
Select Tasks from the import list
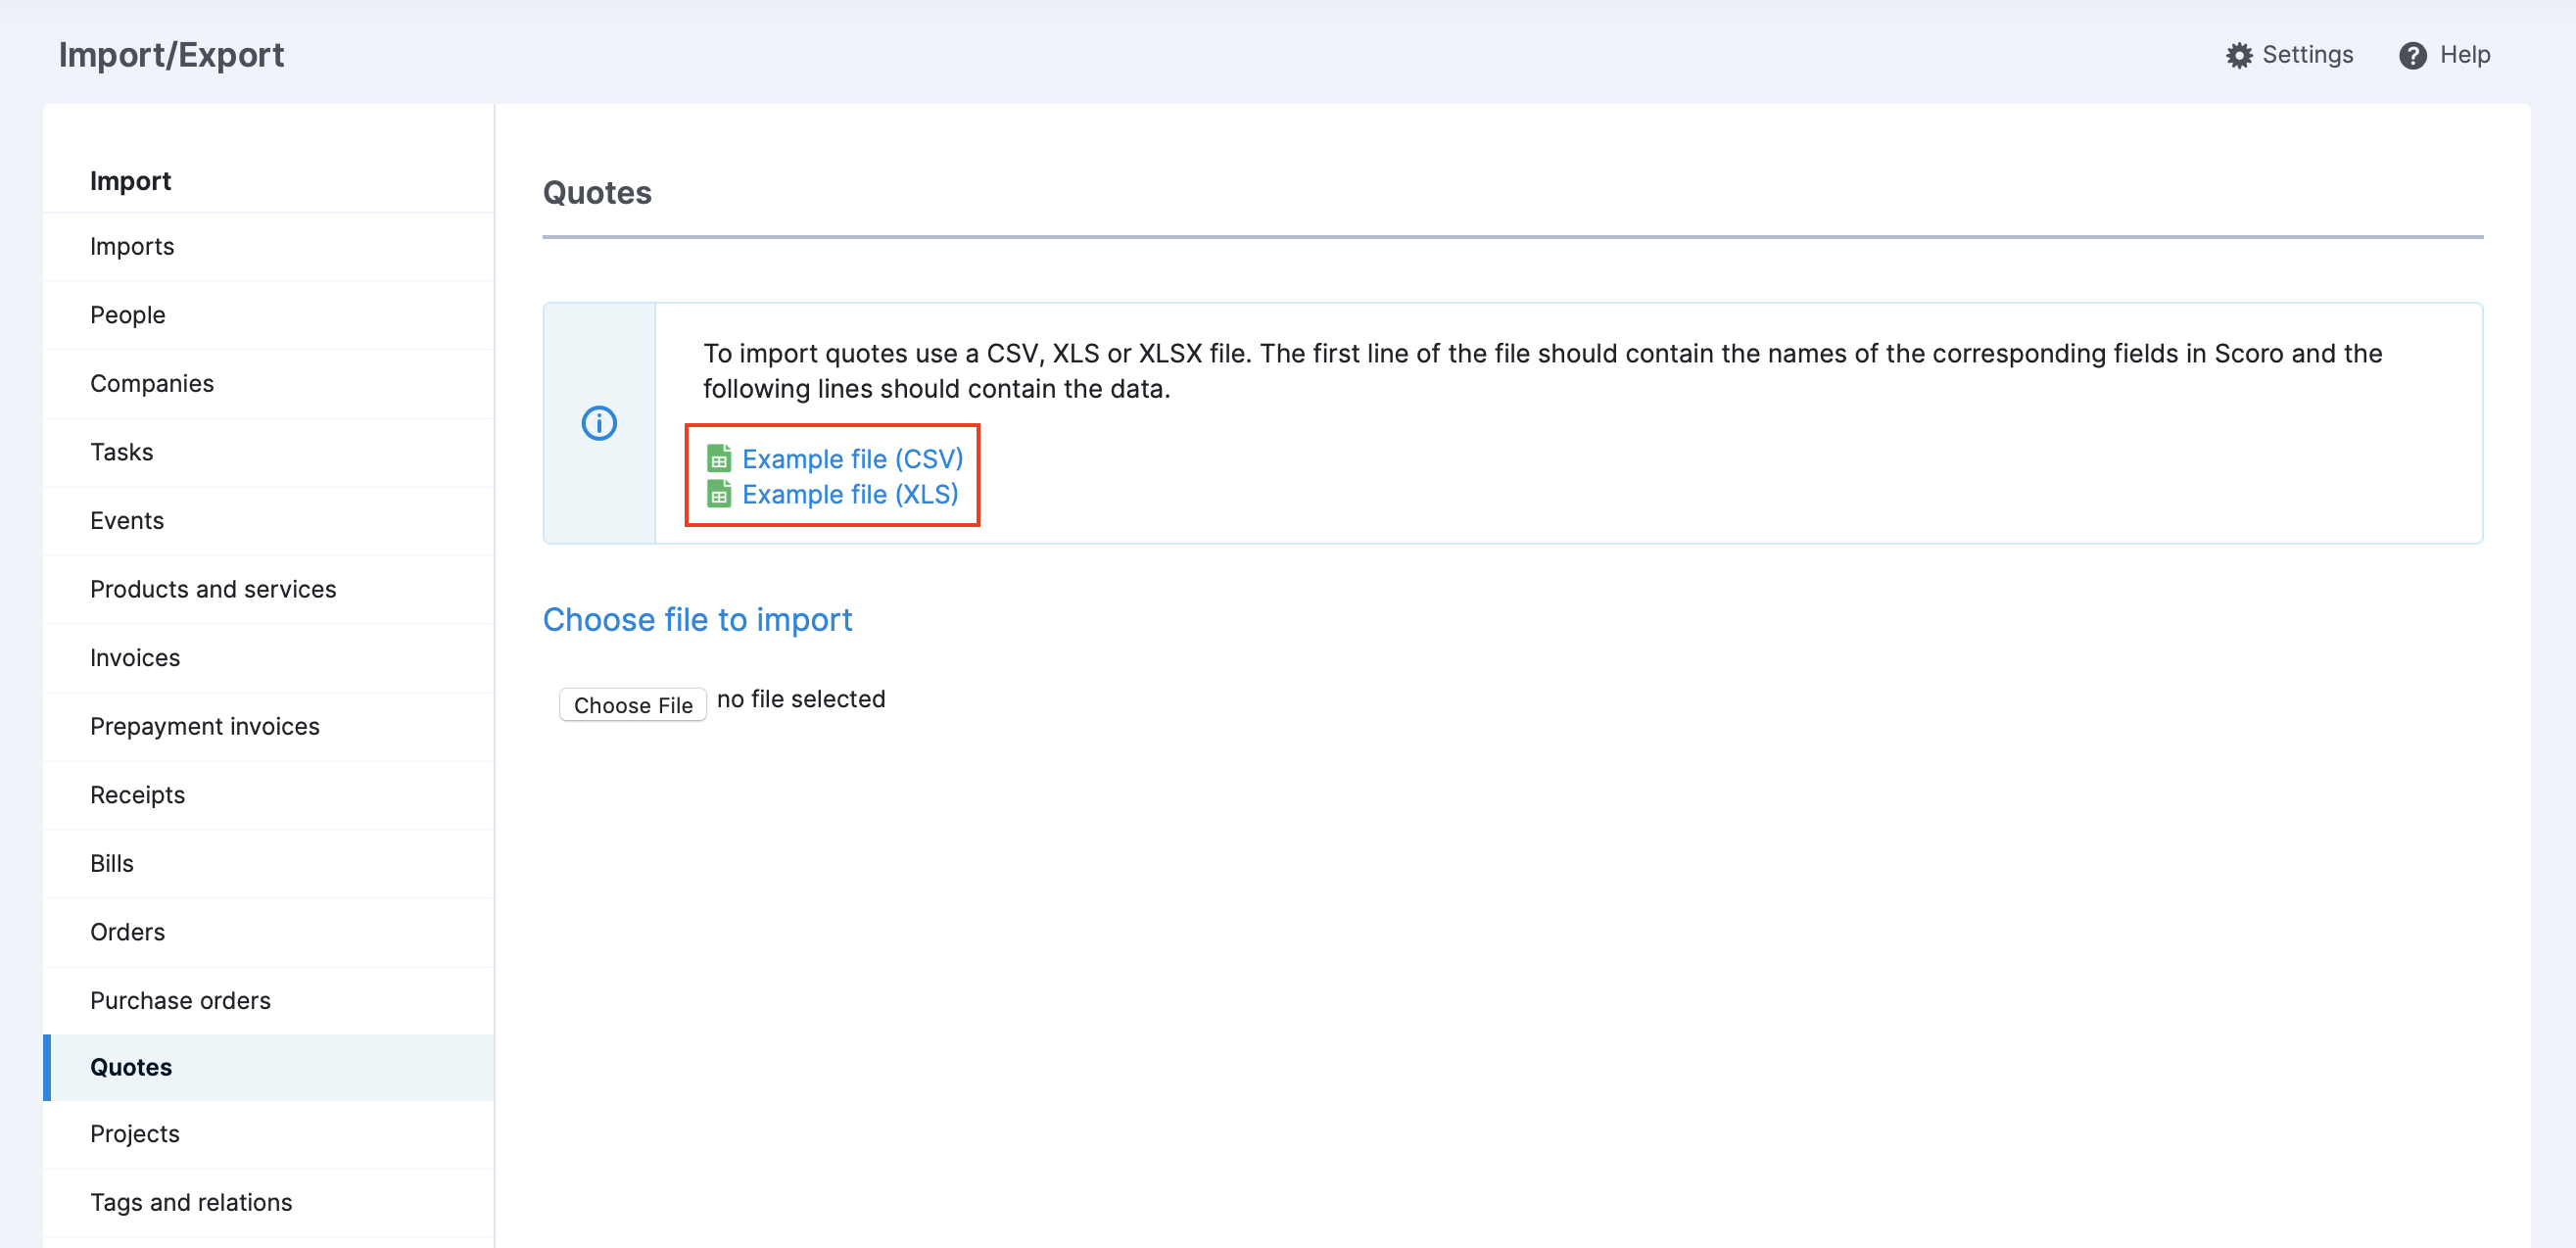[x=122, y=451]
